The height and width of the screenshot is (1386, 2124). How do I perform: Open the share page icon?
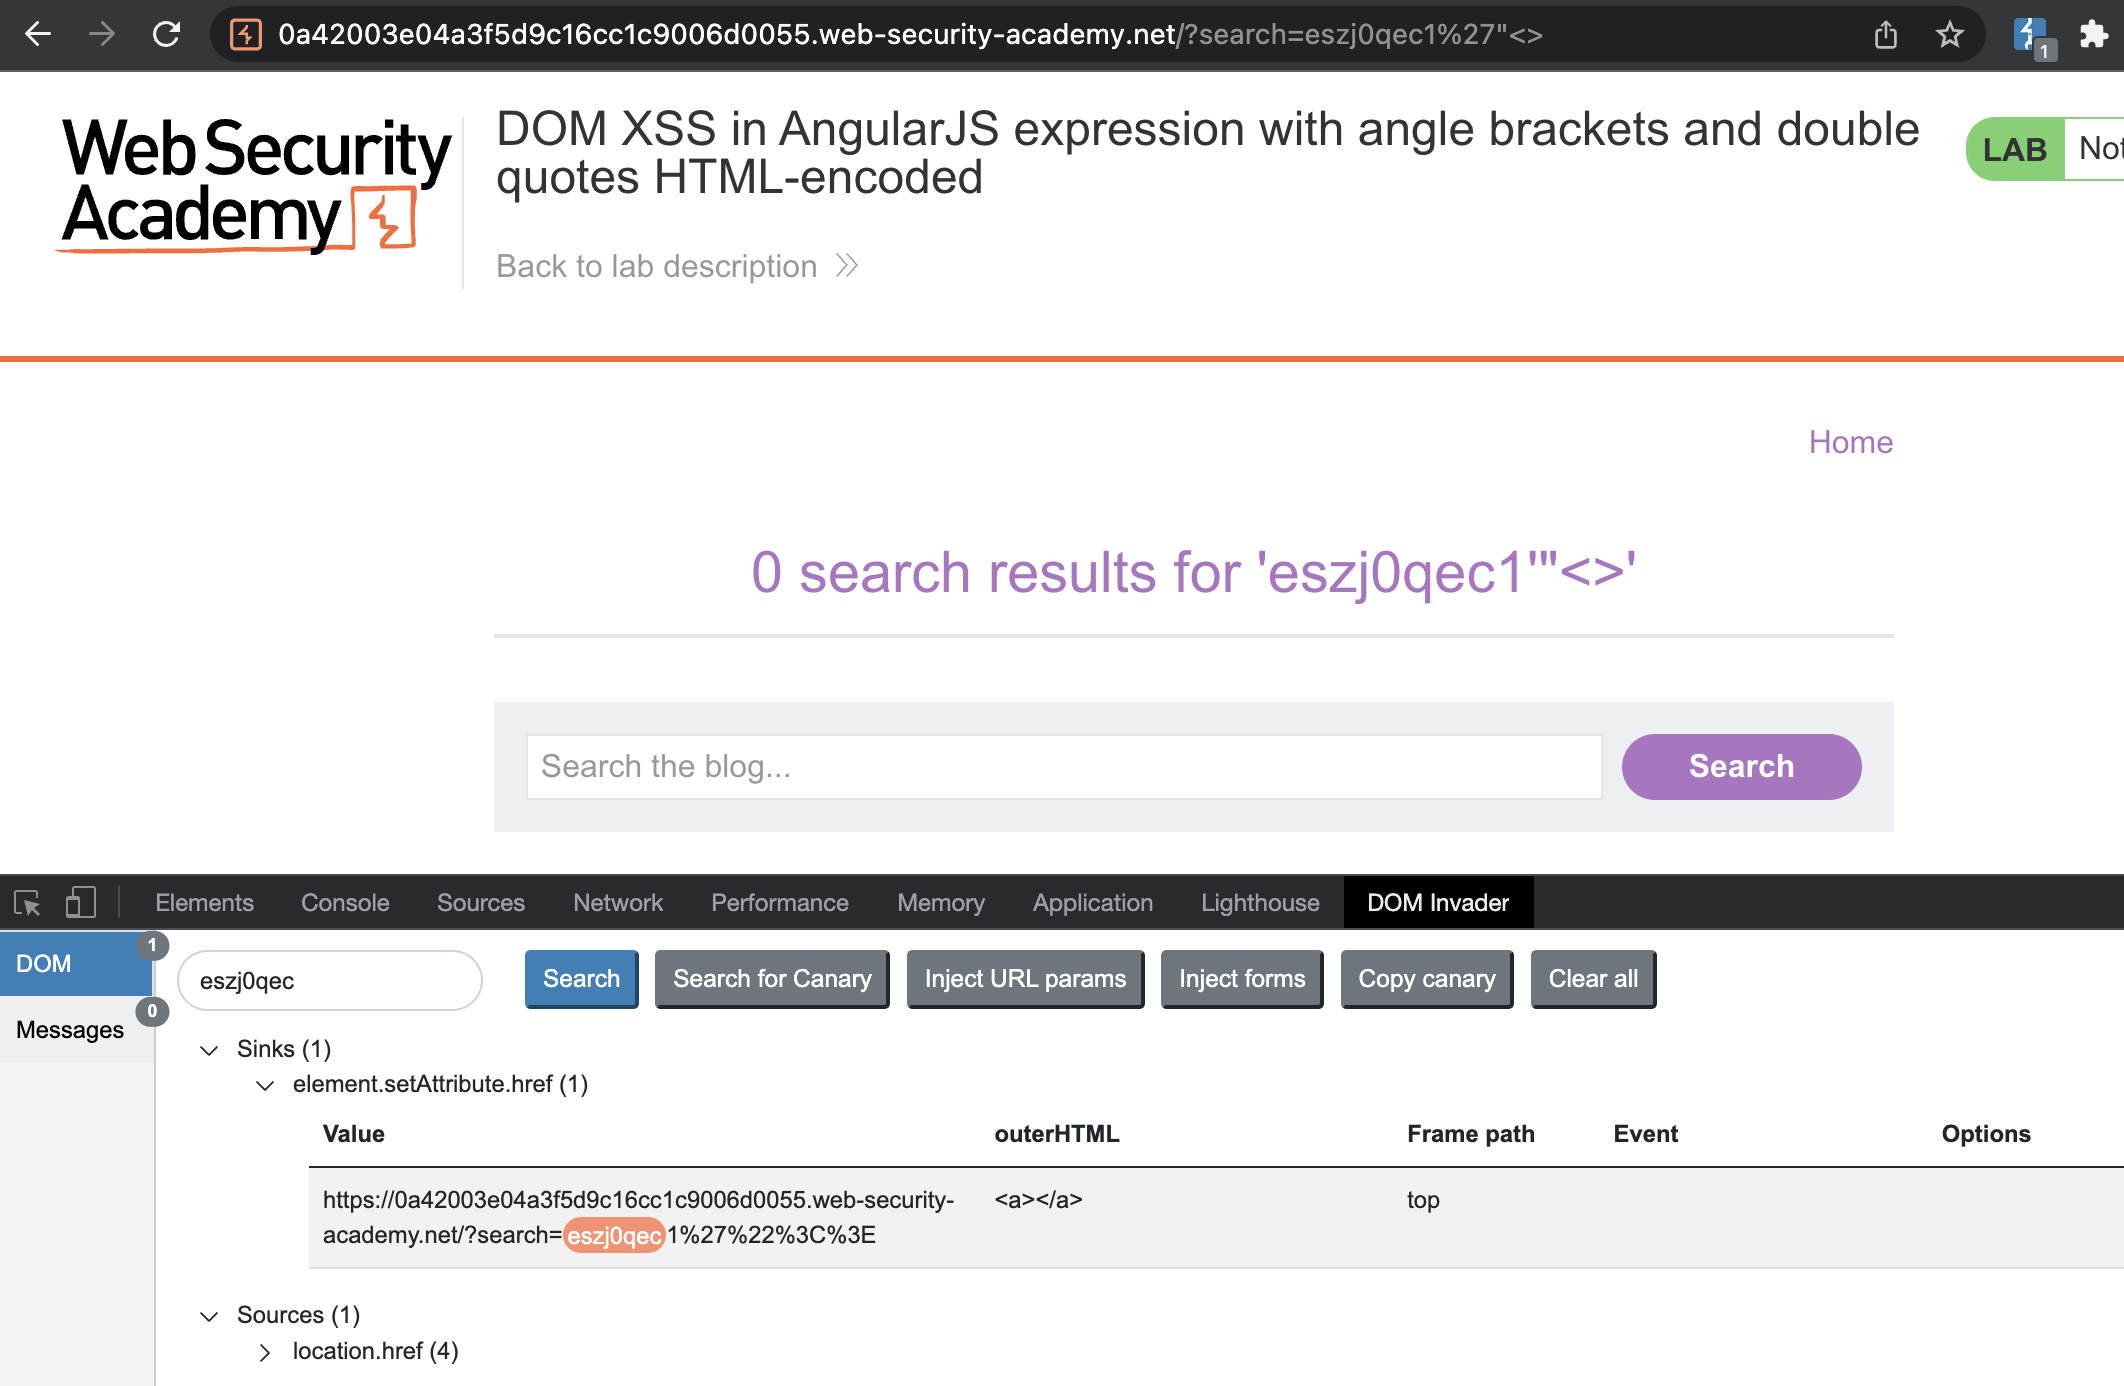(x=1885, y=35)
